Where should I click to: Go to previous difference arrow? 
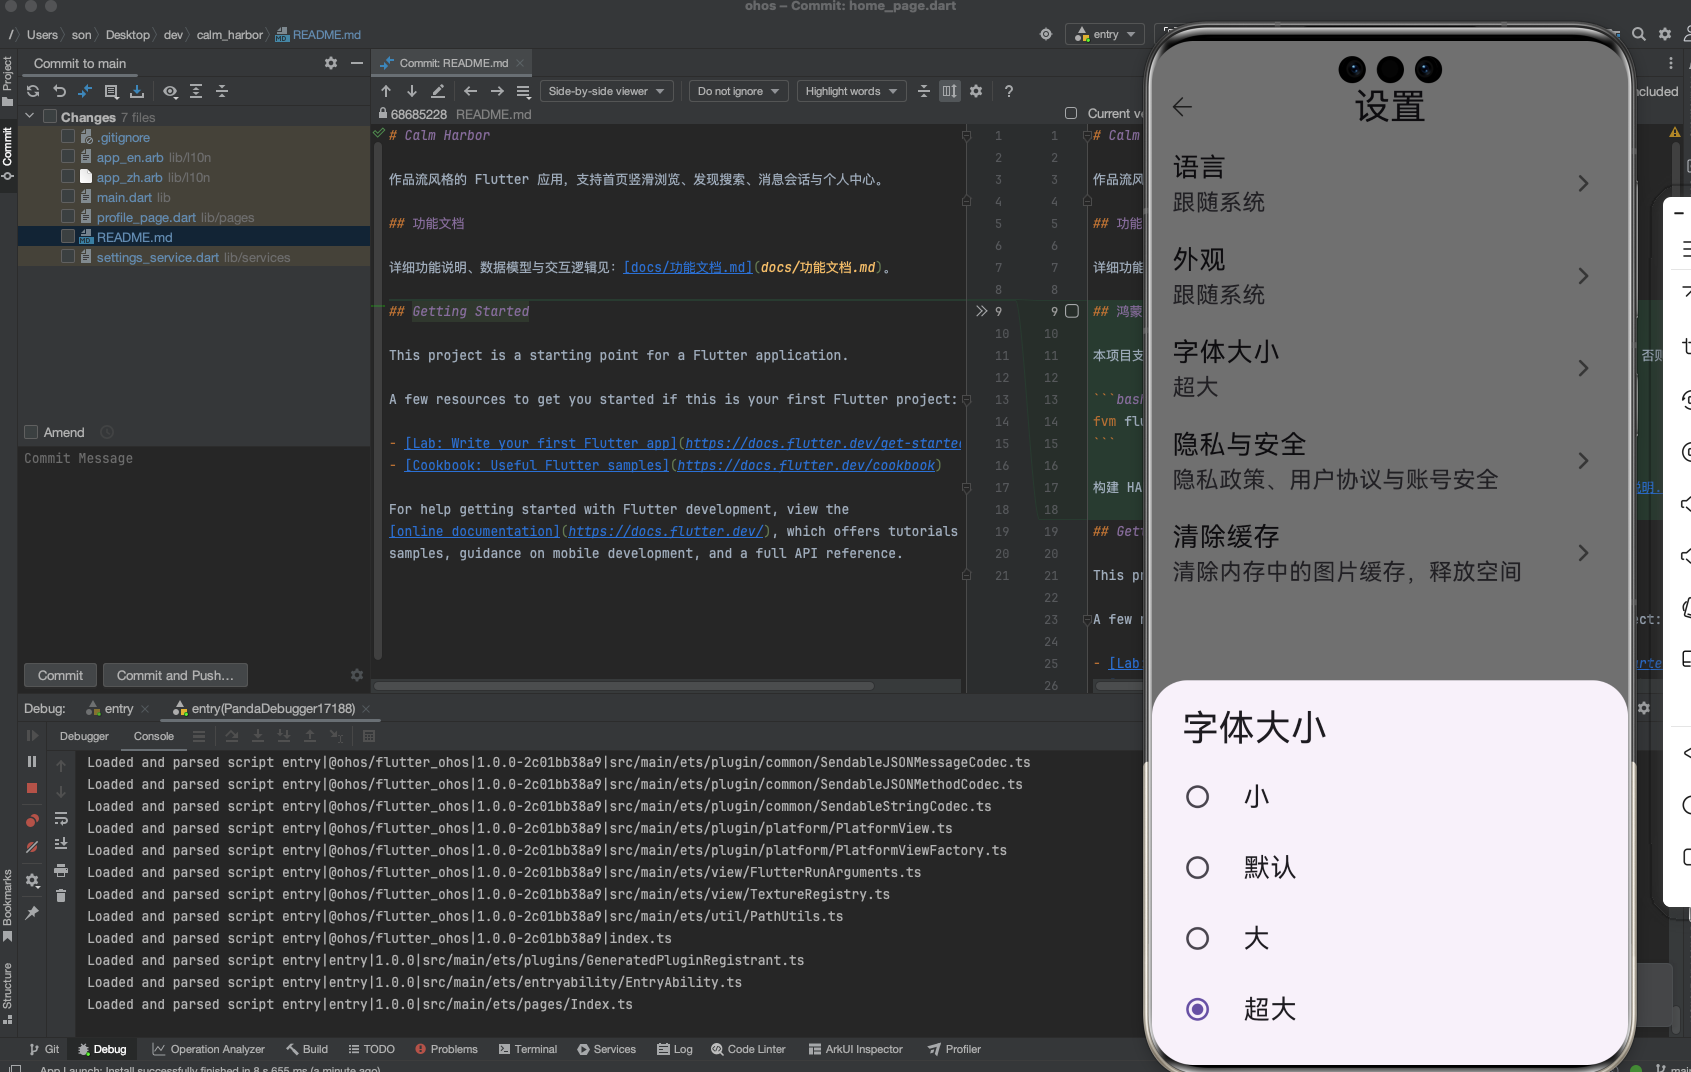click(x=386, y=91)
